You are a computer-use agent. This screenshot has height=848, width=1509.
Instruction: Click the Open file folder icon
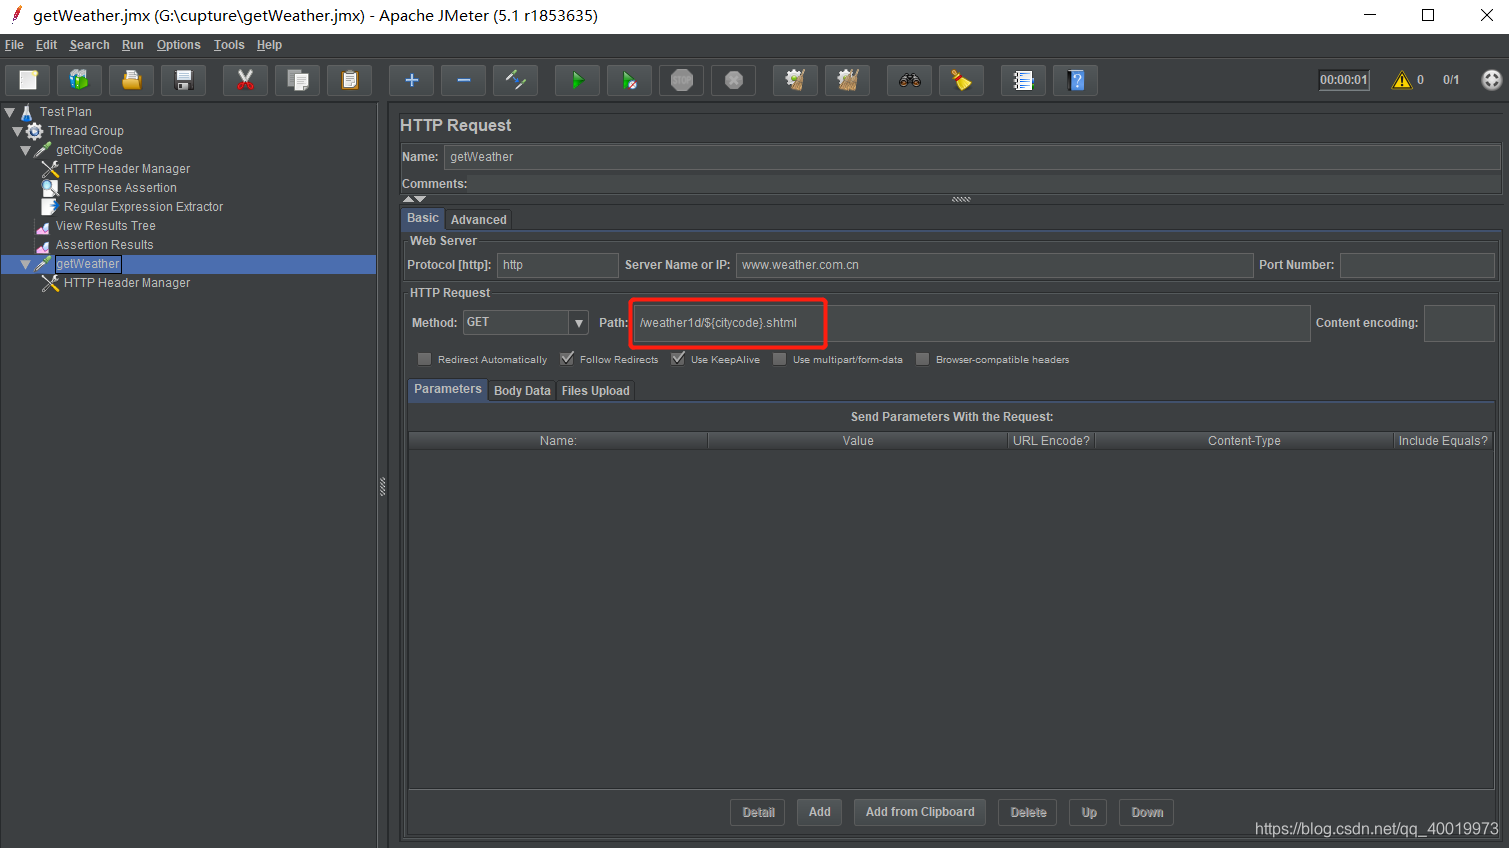[x=132, y=80]
